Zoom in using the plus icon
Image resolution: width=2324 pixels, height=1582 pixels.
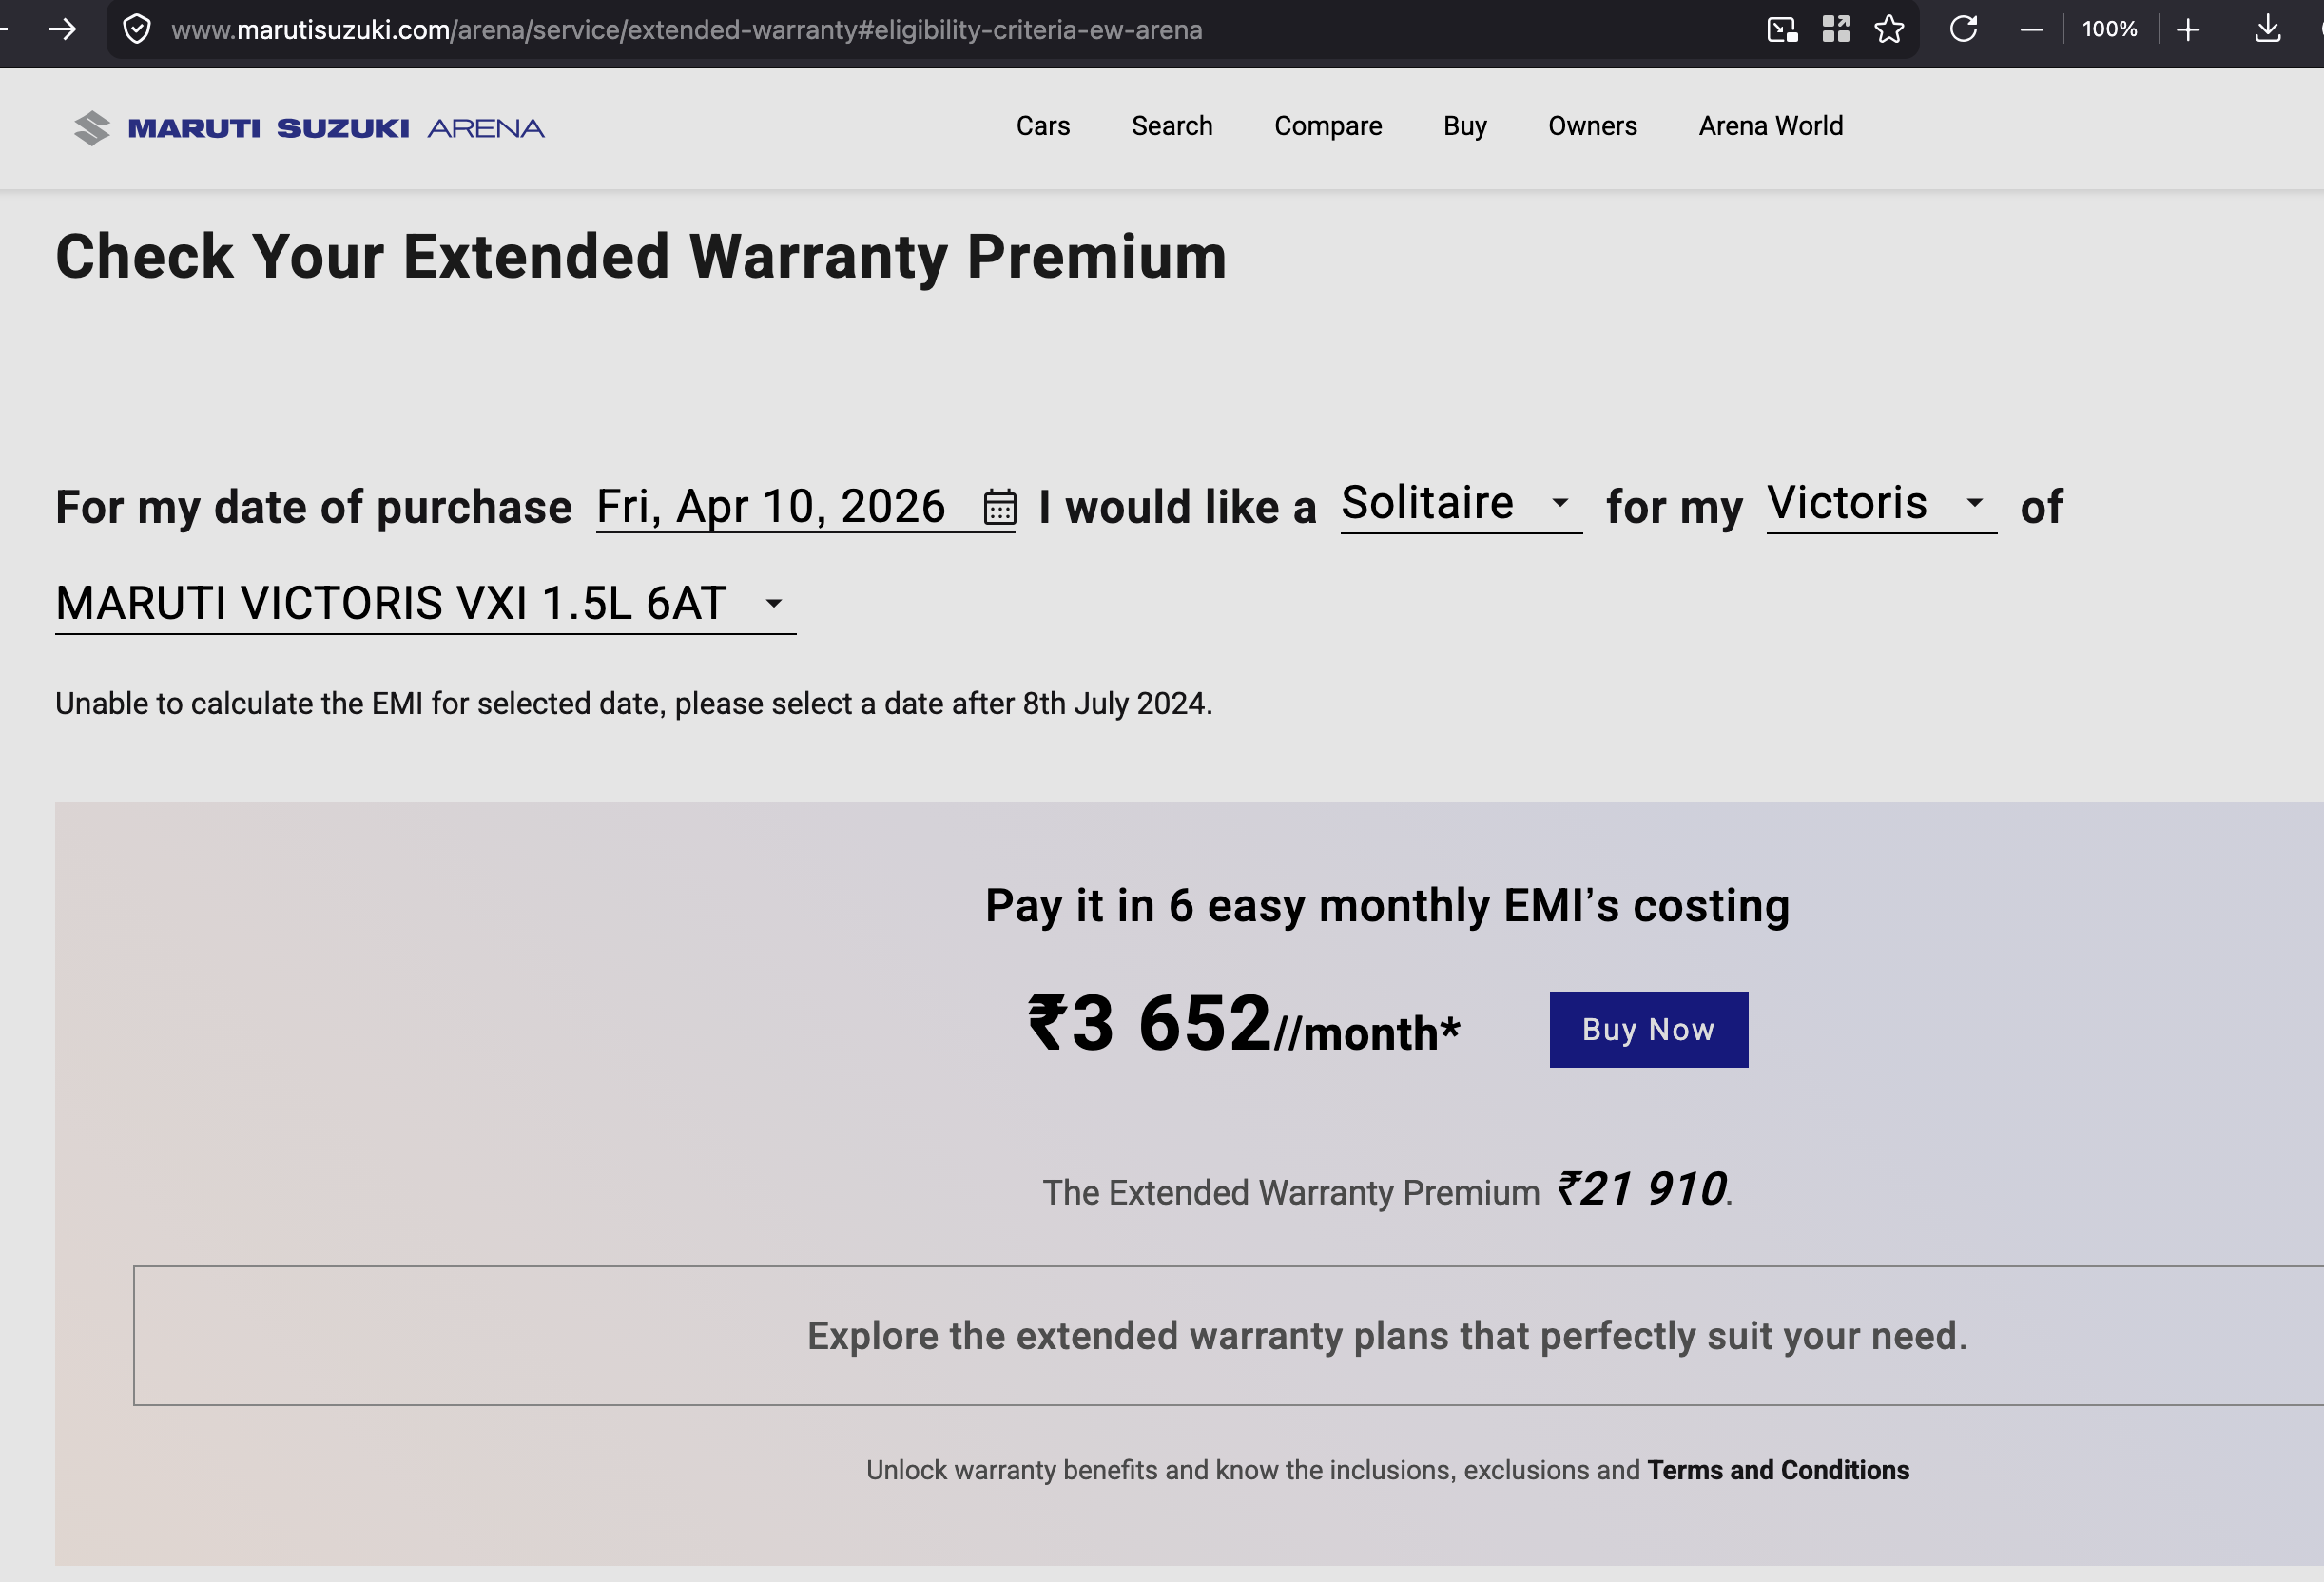[x=2188, y=30]
